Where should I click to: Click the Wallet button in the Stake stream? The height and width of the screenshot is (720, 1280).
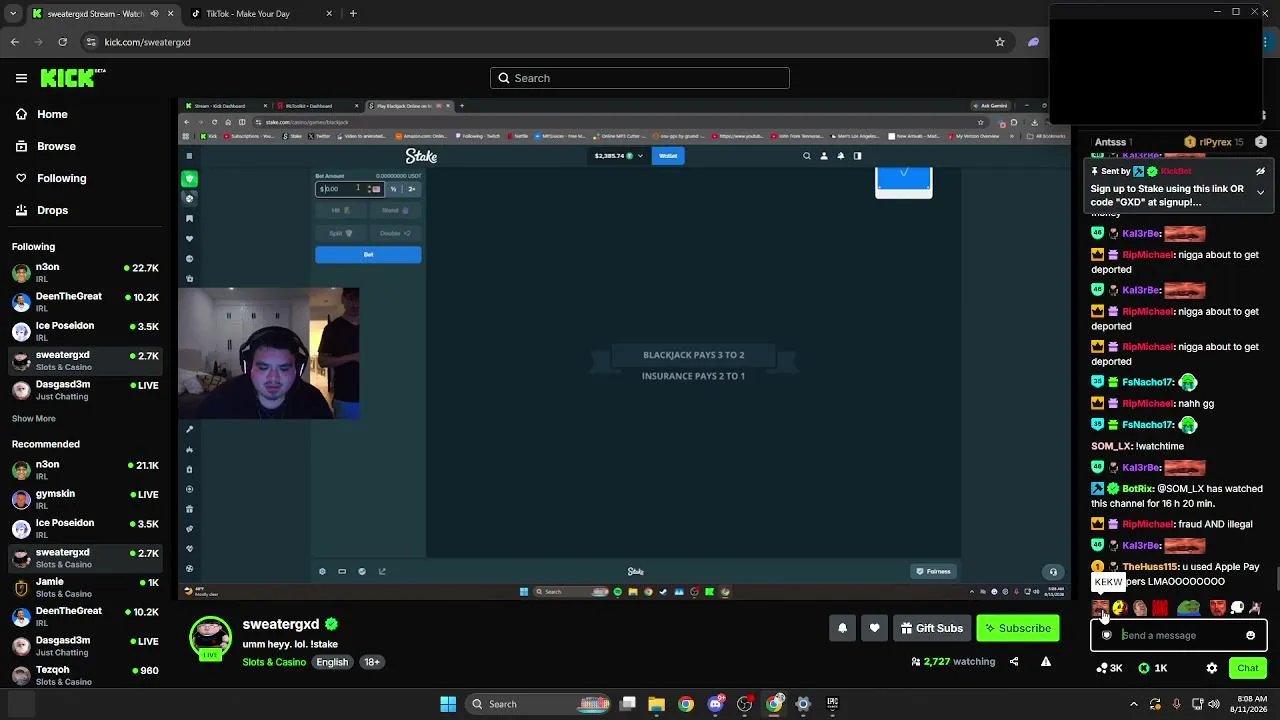[x=668, y=156]
